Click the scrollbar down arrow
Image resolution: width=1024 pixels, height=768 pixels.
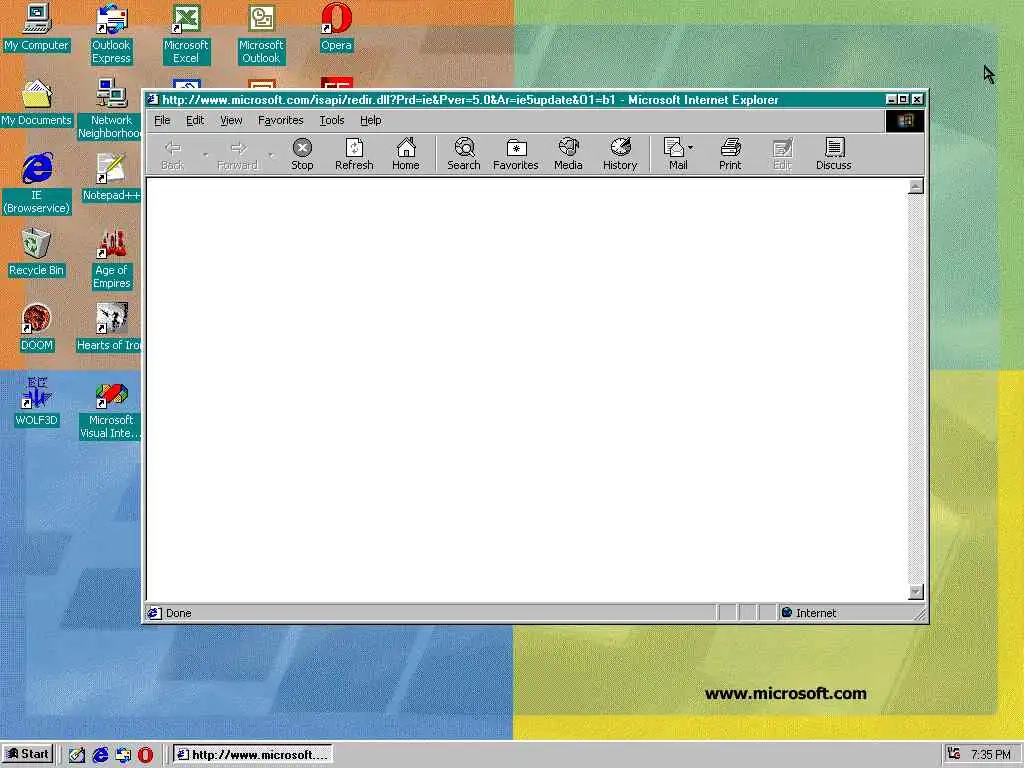(916, 592)
